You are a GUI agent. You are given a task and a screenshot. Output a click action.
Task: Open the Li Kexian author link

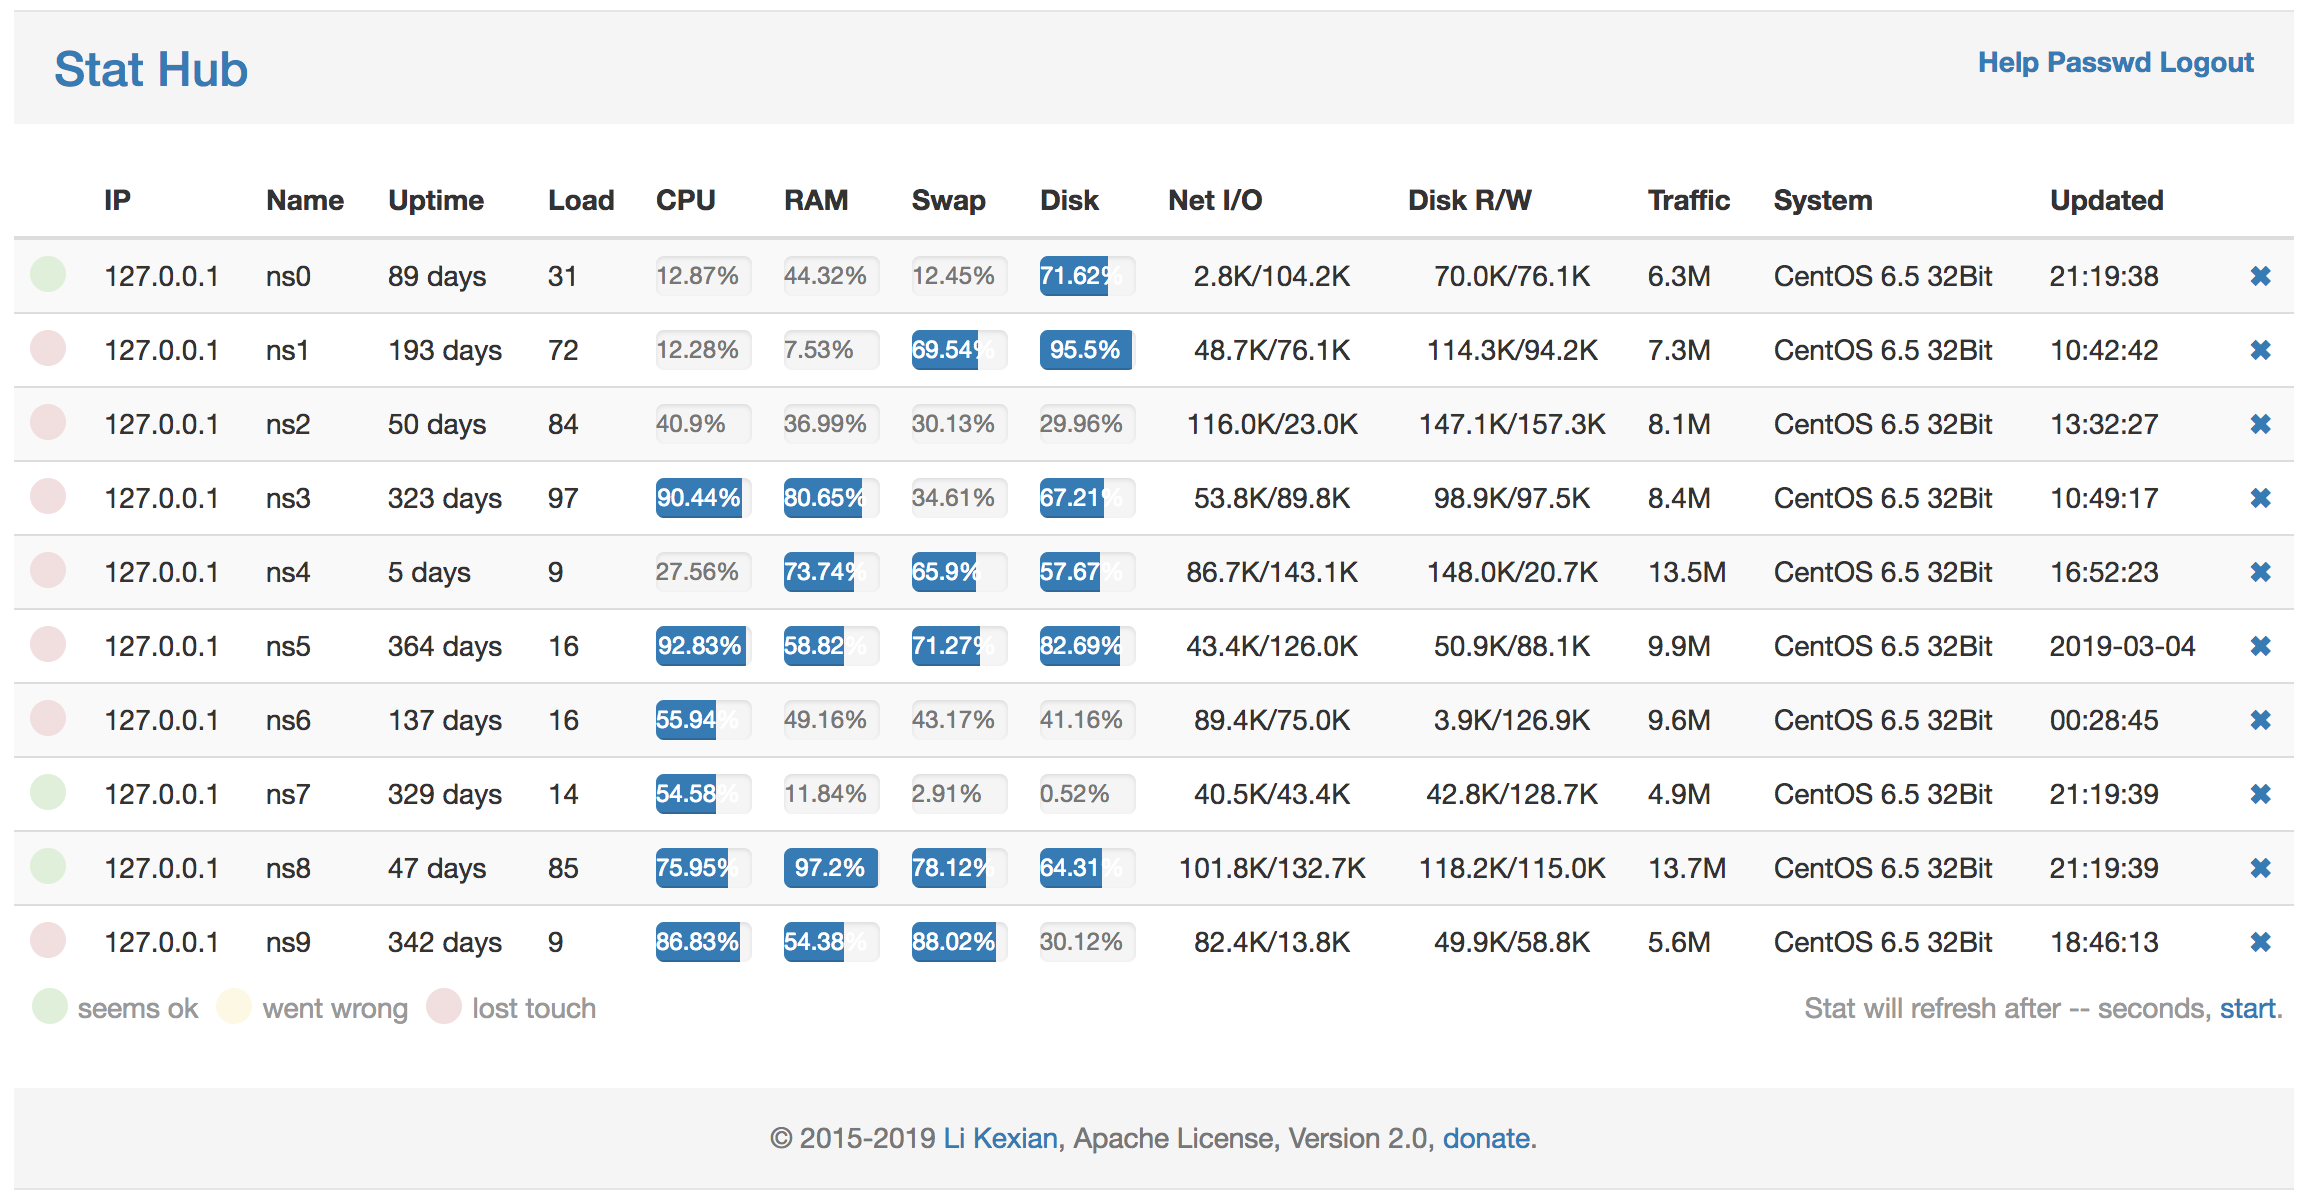(1000, 1138)
